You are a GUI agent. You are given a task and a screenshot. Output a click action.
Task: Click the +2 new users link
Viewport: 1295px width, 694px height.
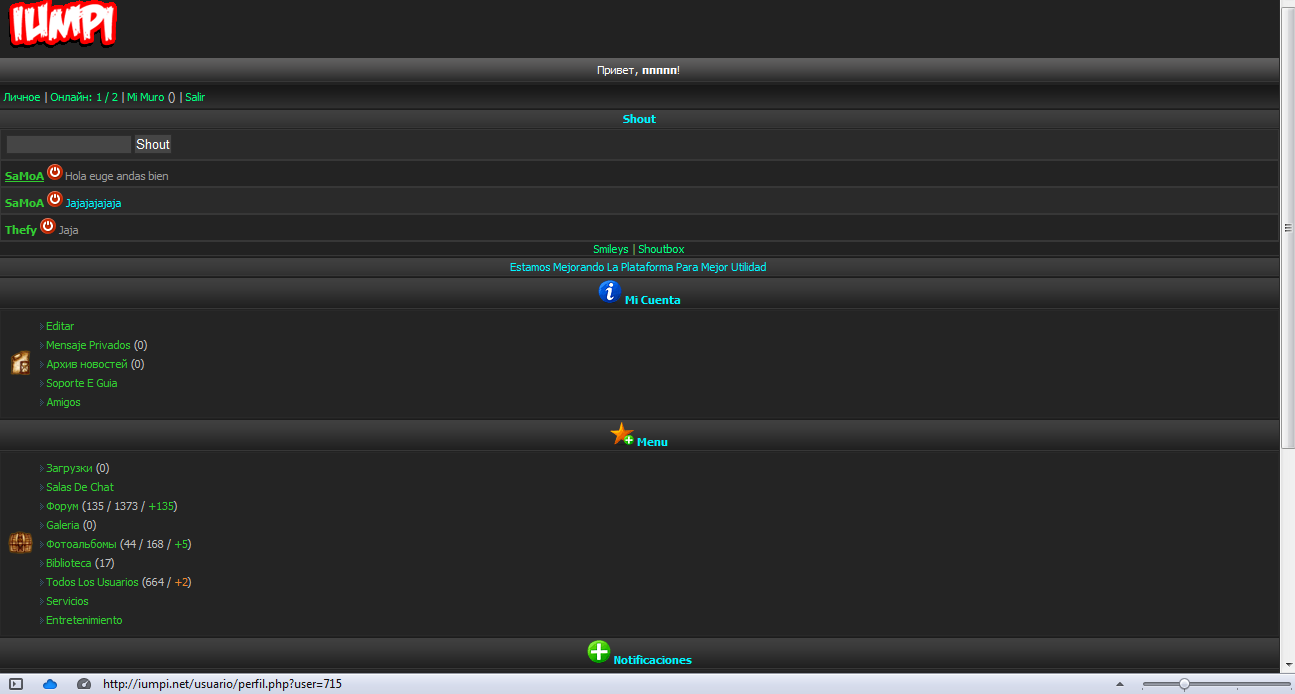coord(181,582)
